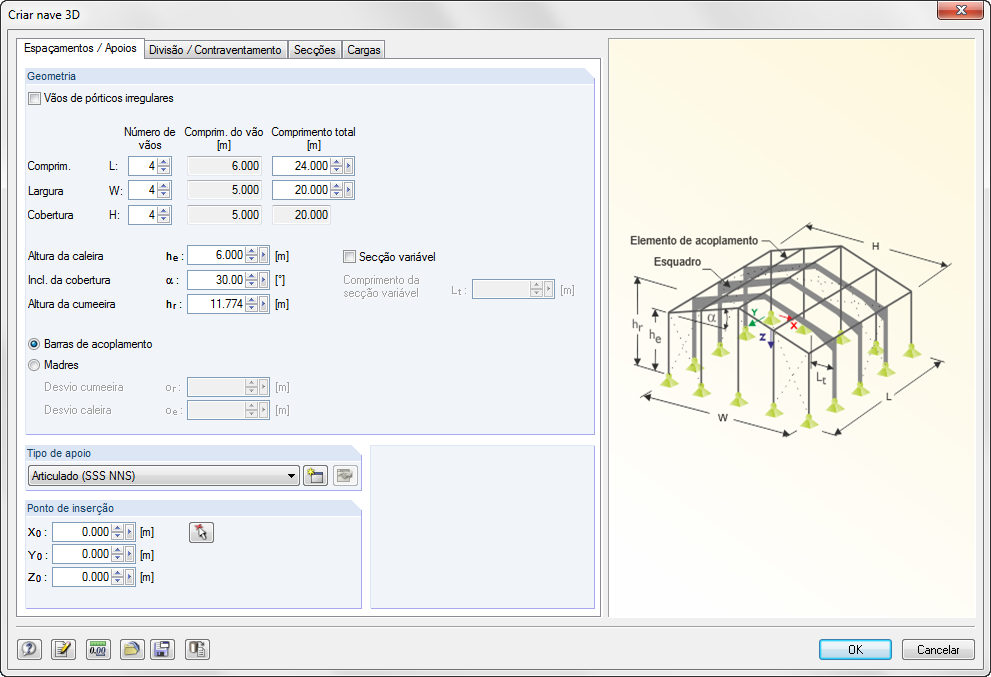Confirm the dialog with OK
The image size is (991, 677).
855,650
